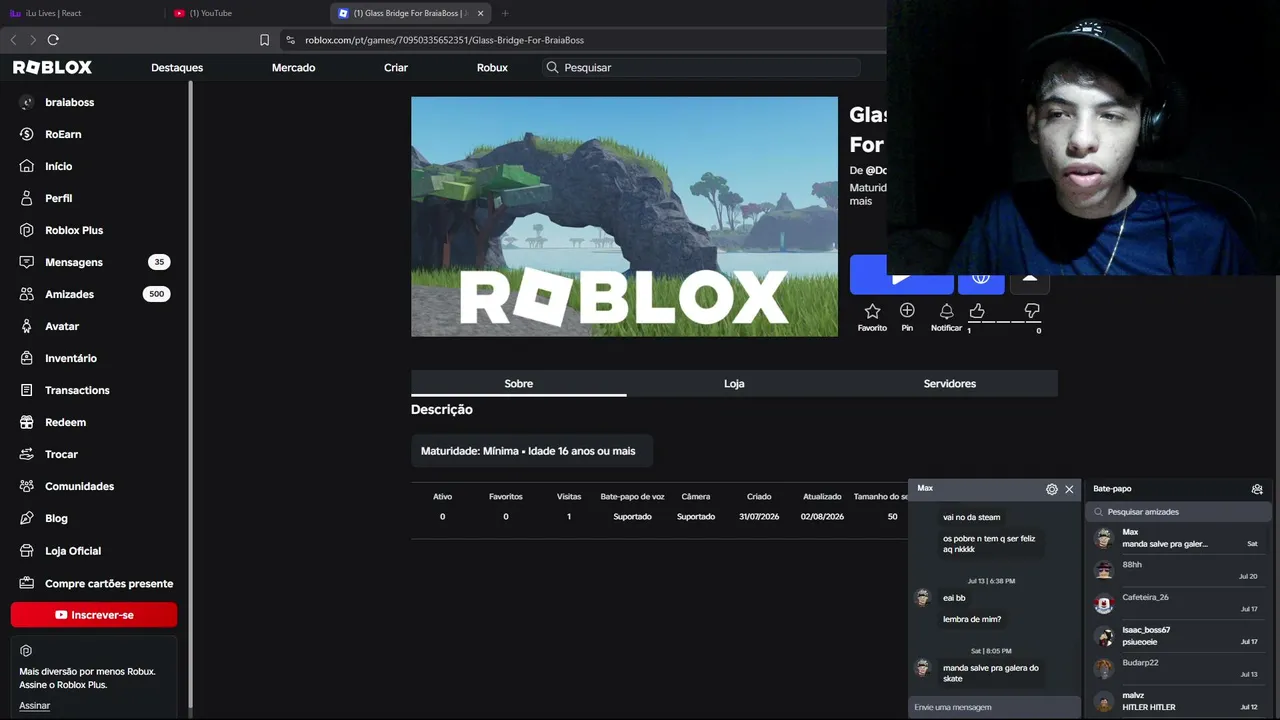Screen dimensions: 1280x720
Task: Click the create group chat icon in Bate-papo
Action: pos(1257,489)
